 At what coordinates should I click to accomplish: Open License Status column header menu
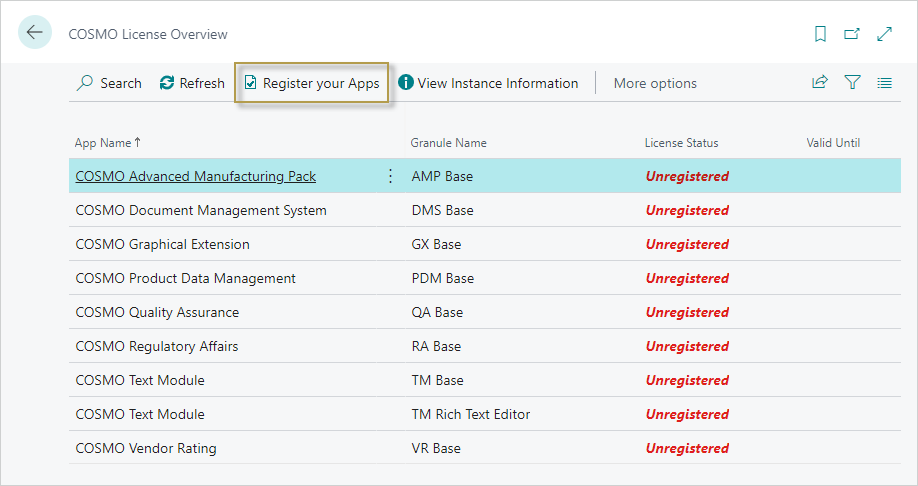pyautogui.click(x=681, y=143)
